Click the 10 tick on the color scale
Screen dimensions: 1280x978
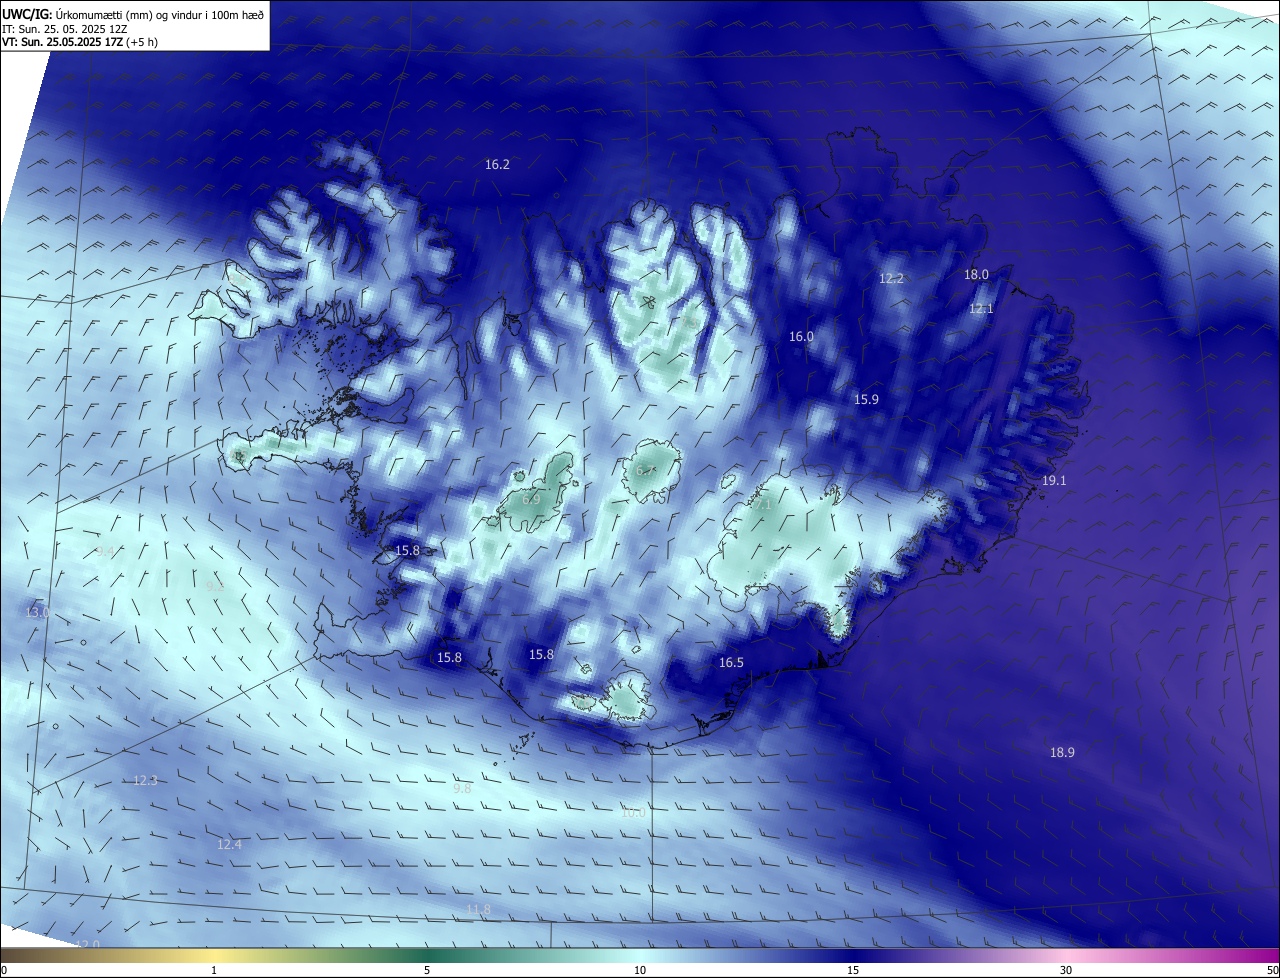[640, 971]
